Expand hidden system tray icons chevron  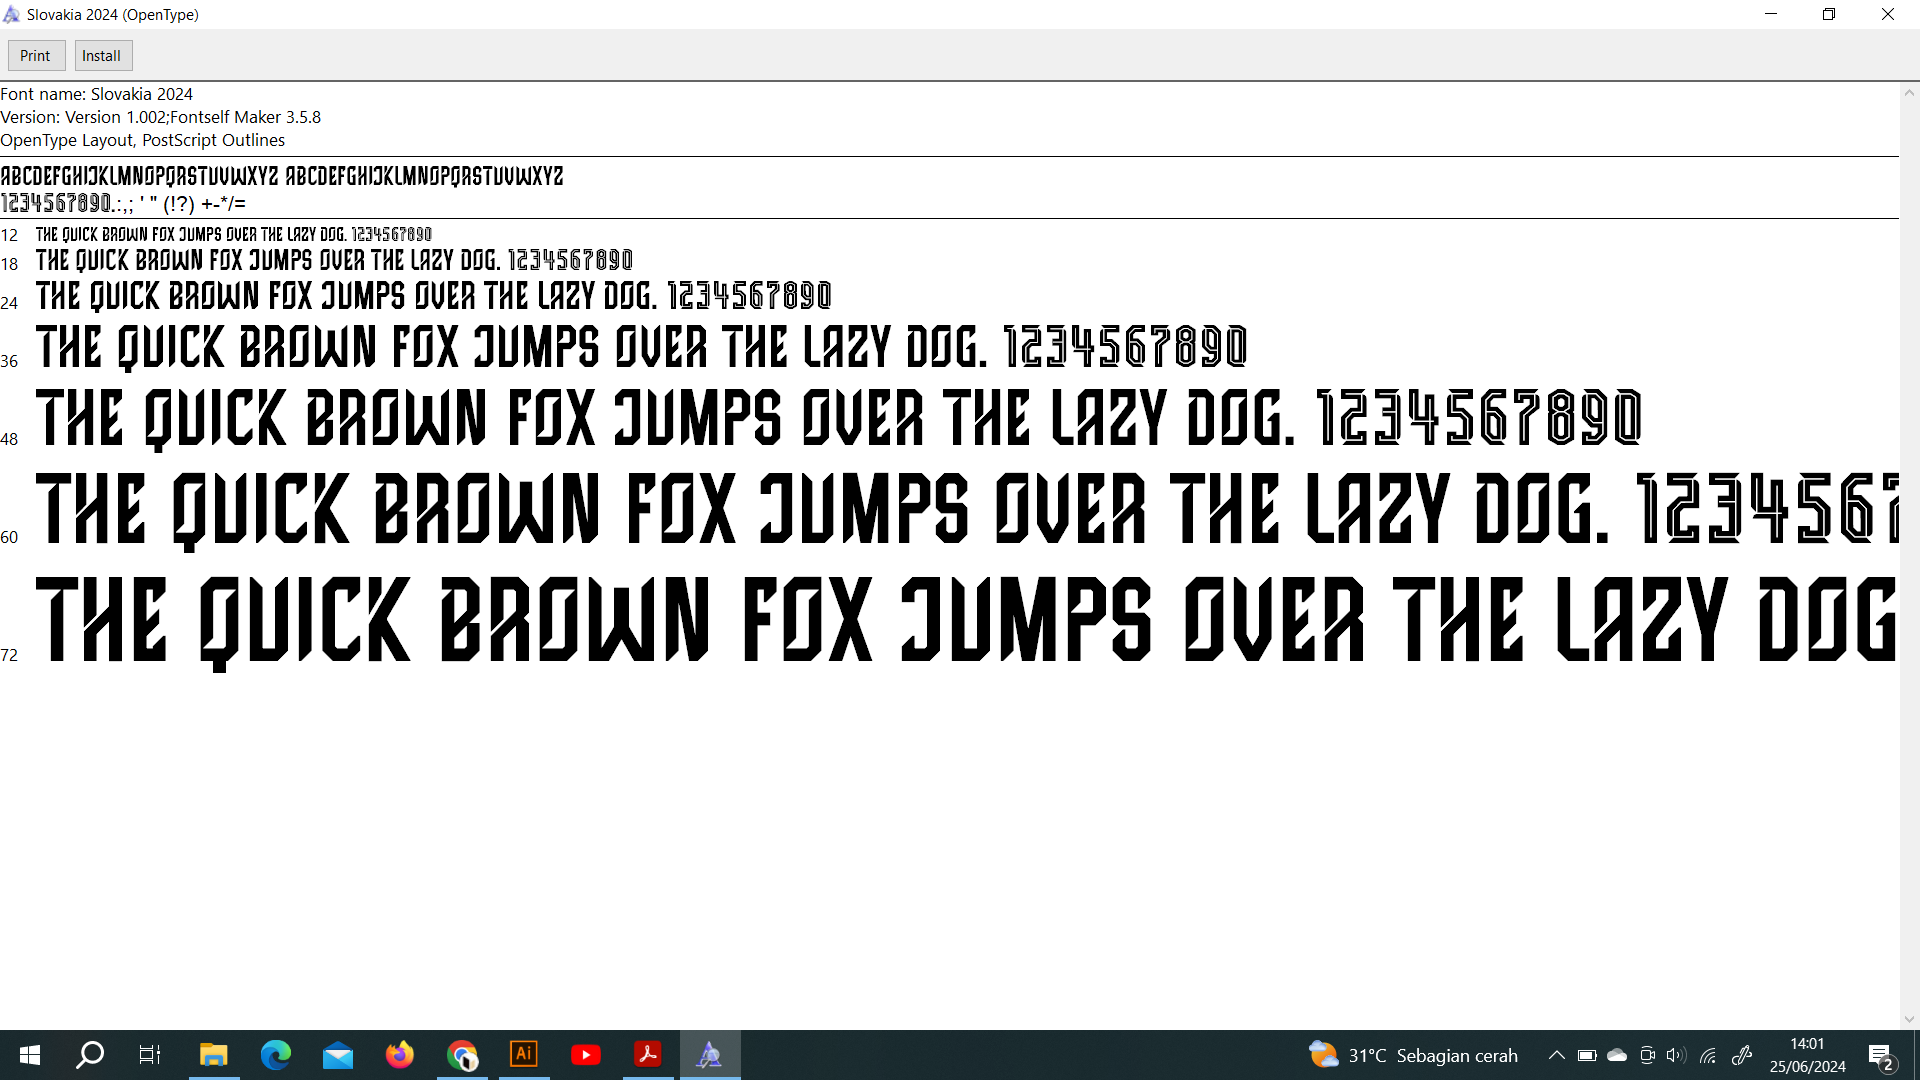tap(1556, 1055)
